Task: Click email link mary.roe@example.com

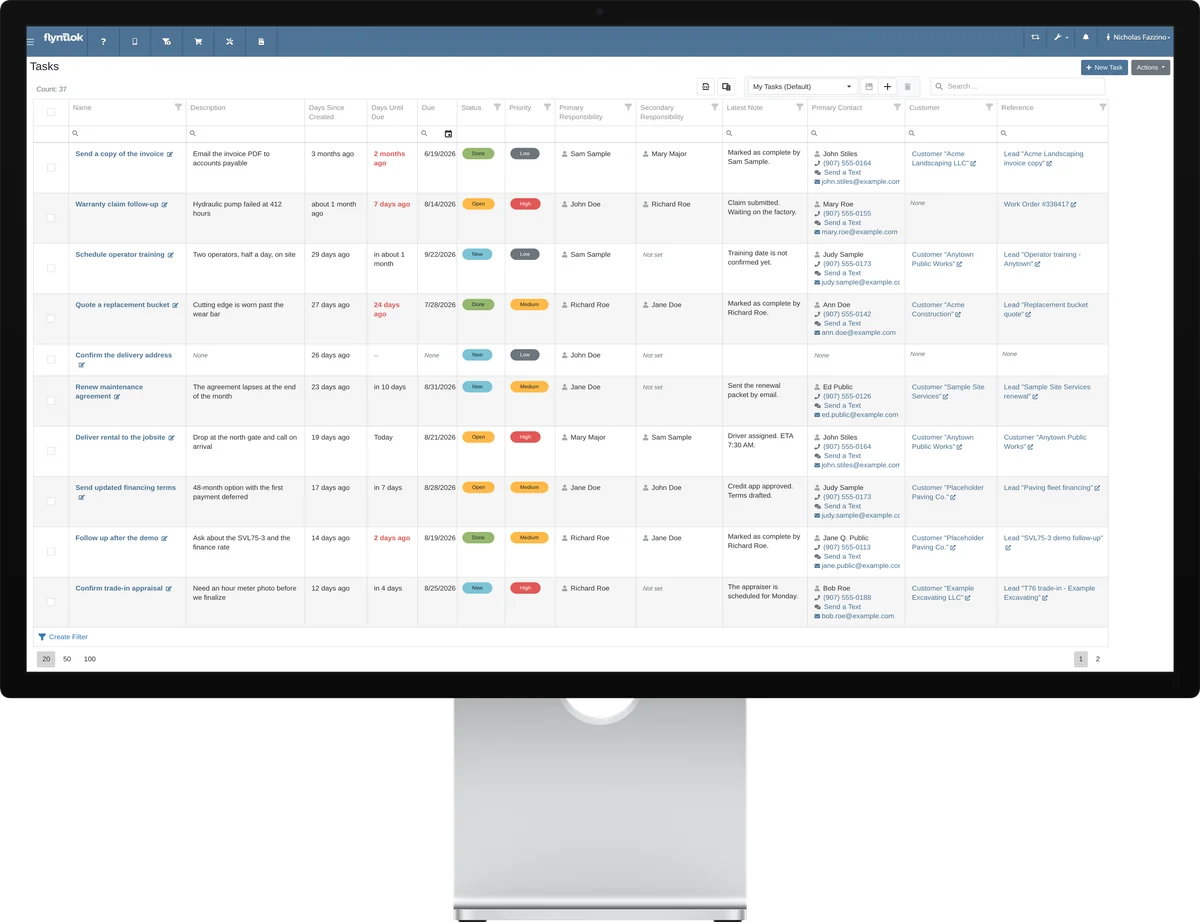Action: click(859, 232)
